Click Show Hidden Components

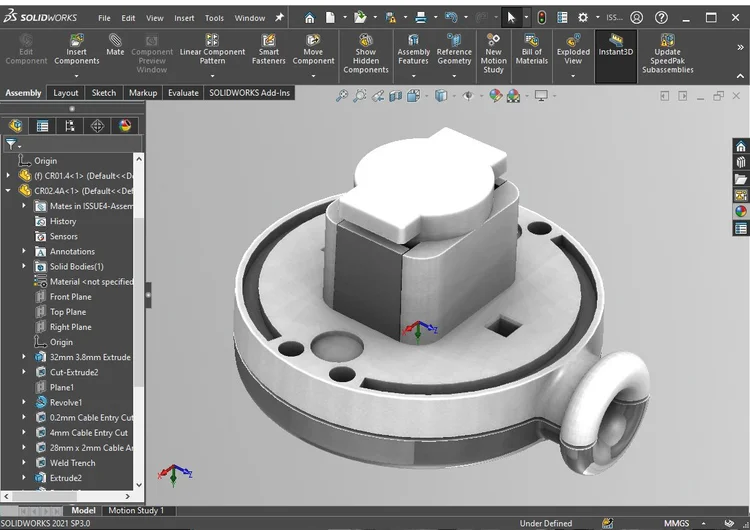pyautogui.click(x=366, y=54)
